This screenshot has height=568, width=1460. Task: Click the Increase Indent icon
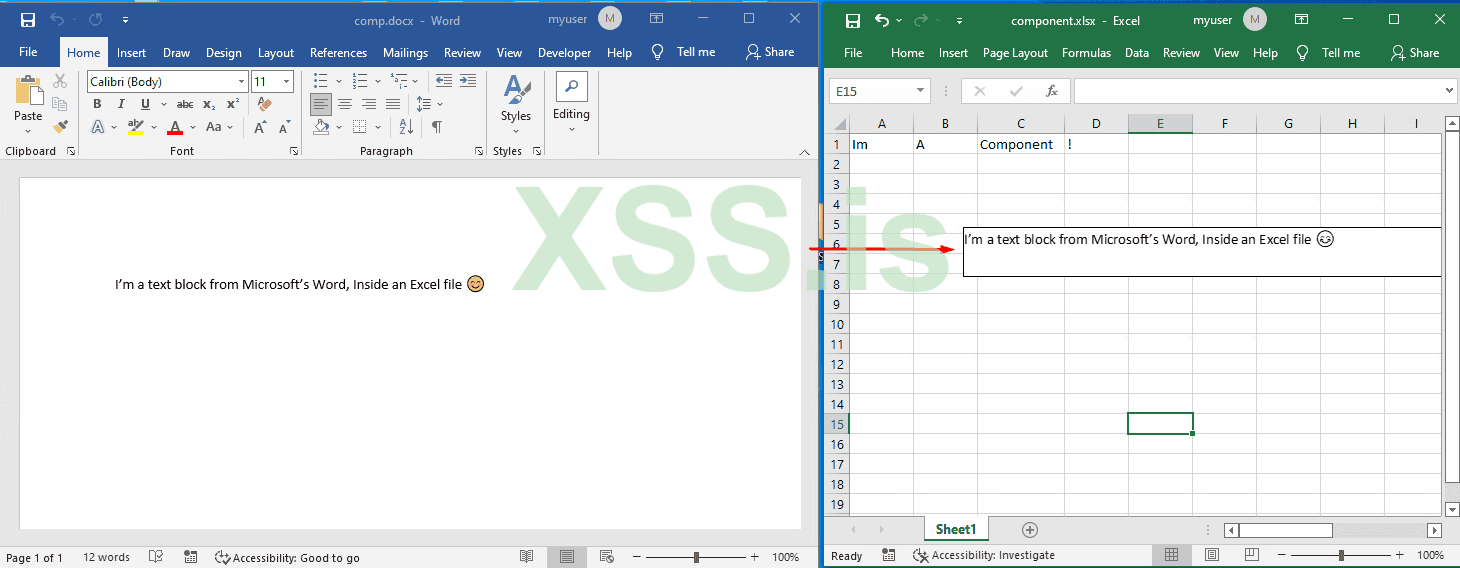tap(469, 81)
